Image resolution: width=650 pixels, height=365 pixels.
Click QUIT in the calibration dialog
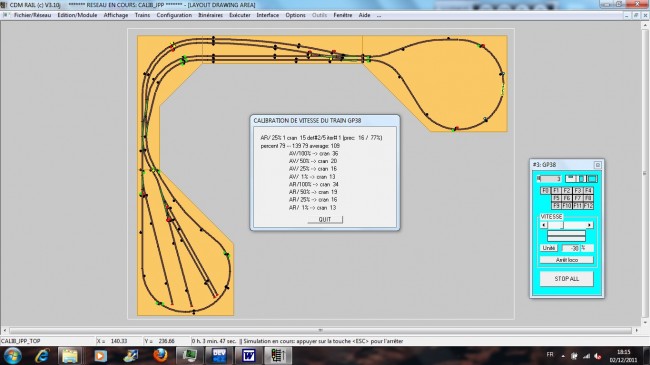(x=325, y=219)
